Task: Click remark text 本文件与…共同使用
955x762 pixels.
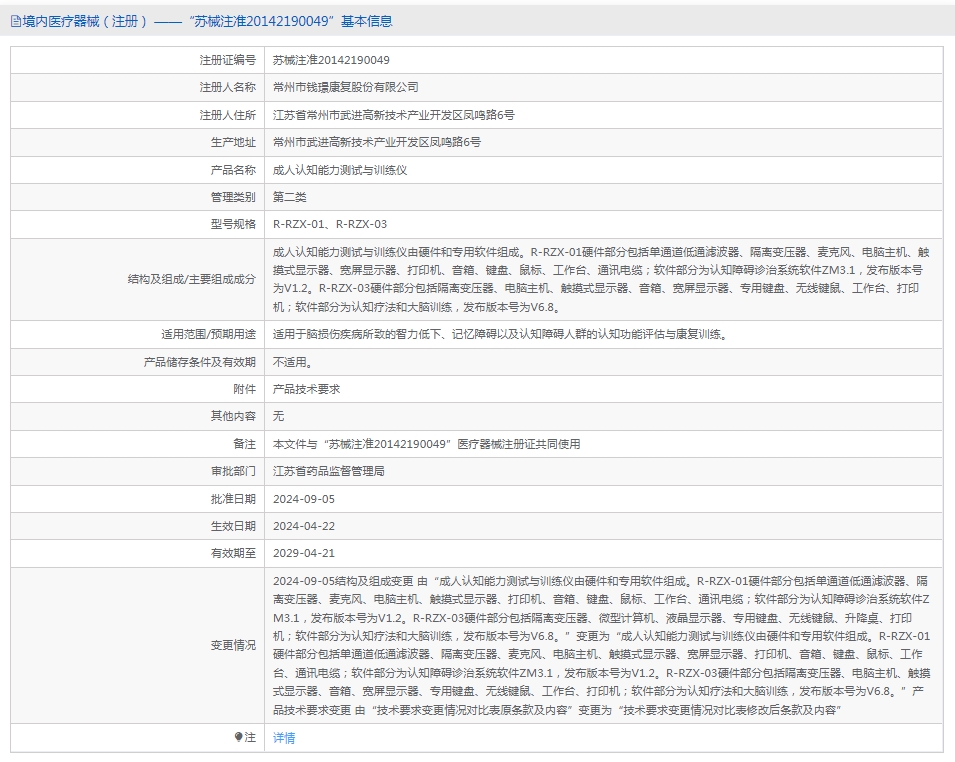Action: [426, 444]
